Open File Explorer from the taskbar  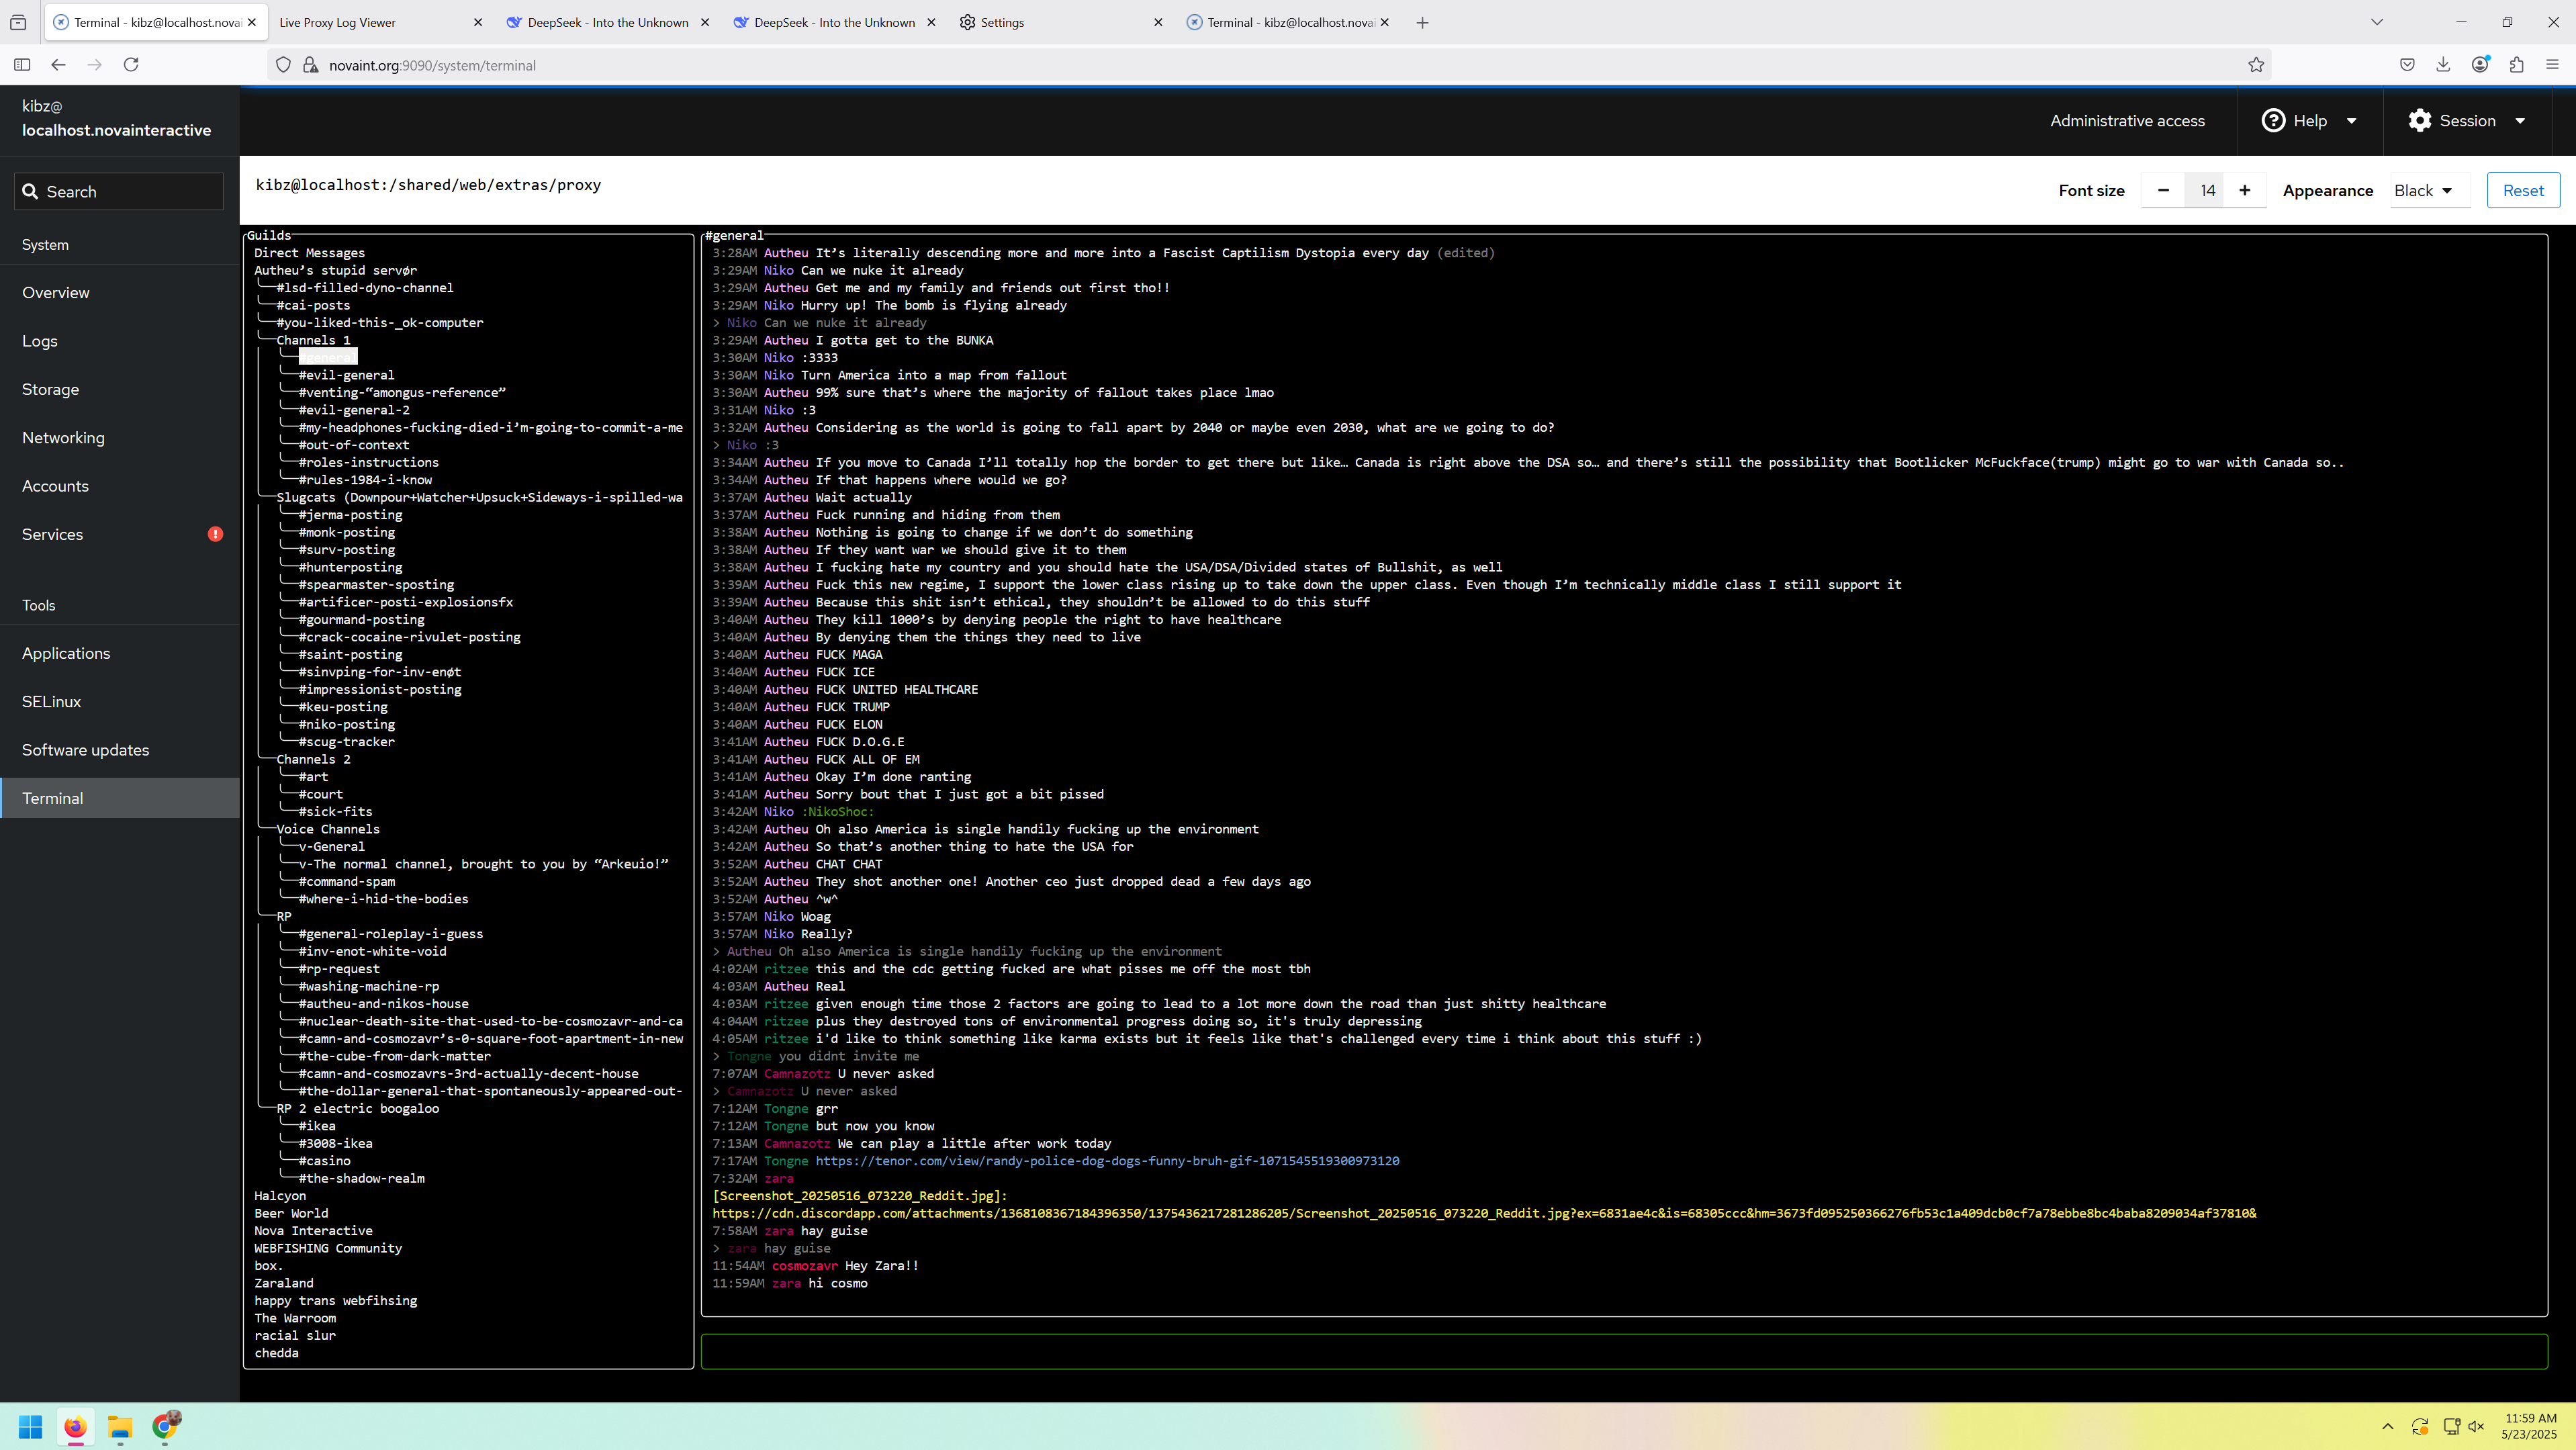tap(120, 1427)
